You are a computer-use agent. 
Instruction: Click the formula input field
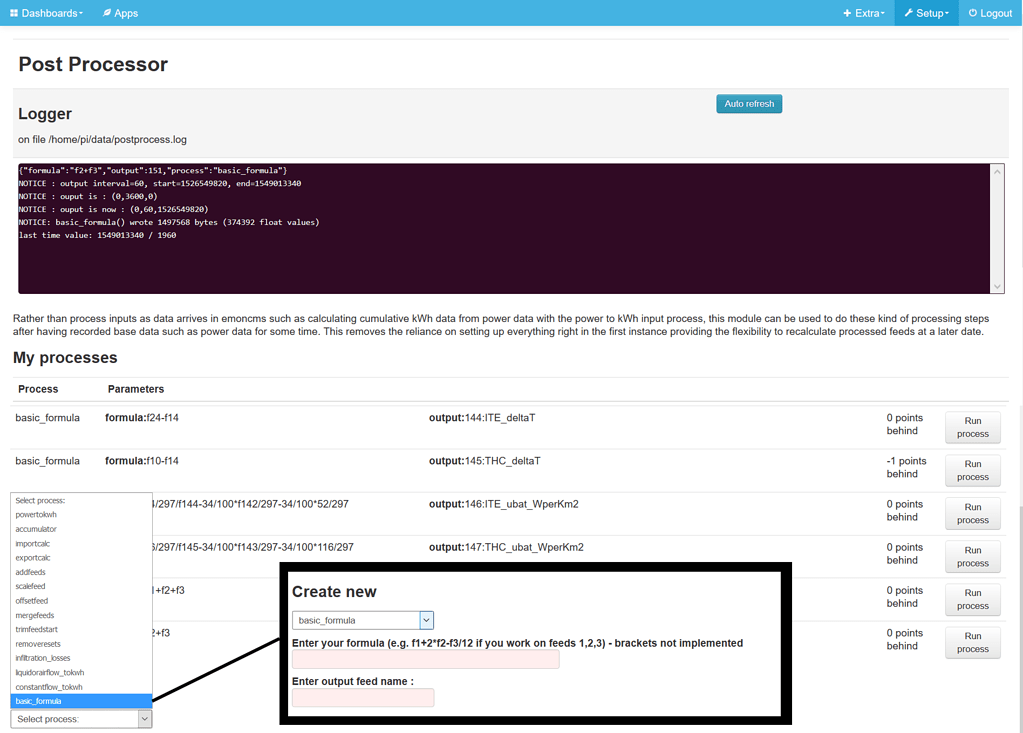click(427, 659)
